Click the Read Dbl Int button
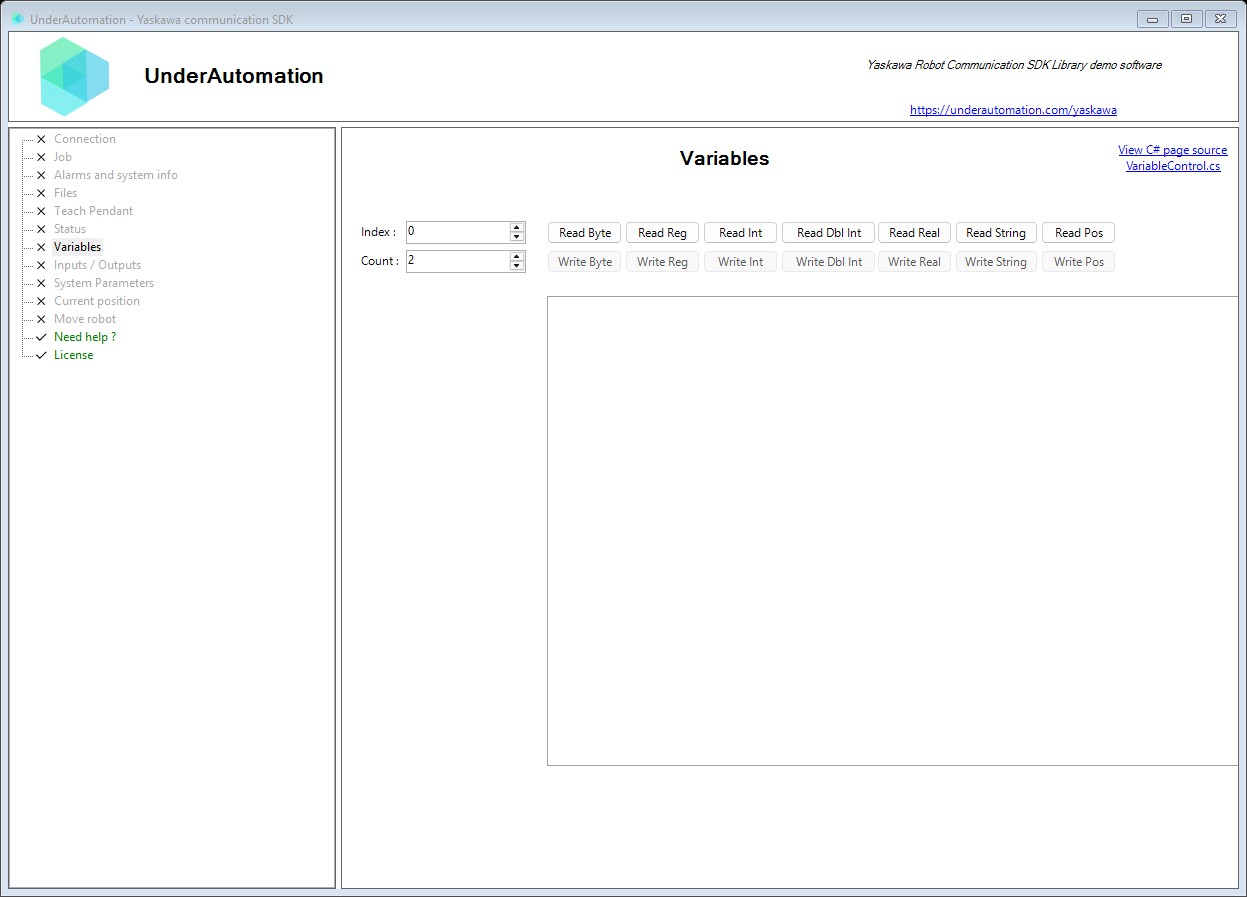 point(829,233)
